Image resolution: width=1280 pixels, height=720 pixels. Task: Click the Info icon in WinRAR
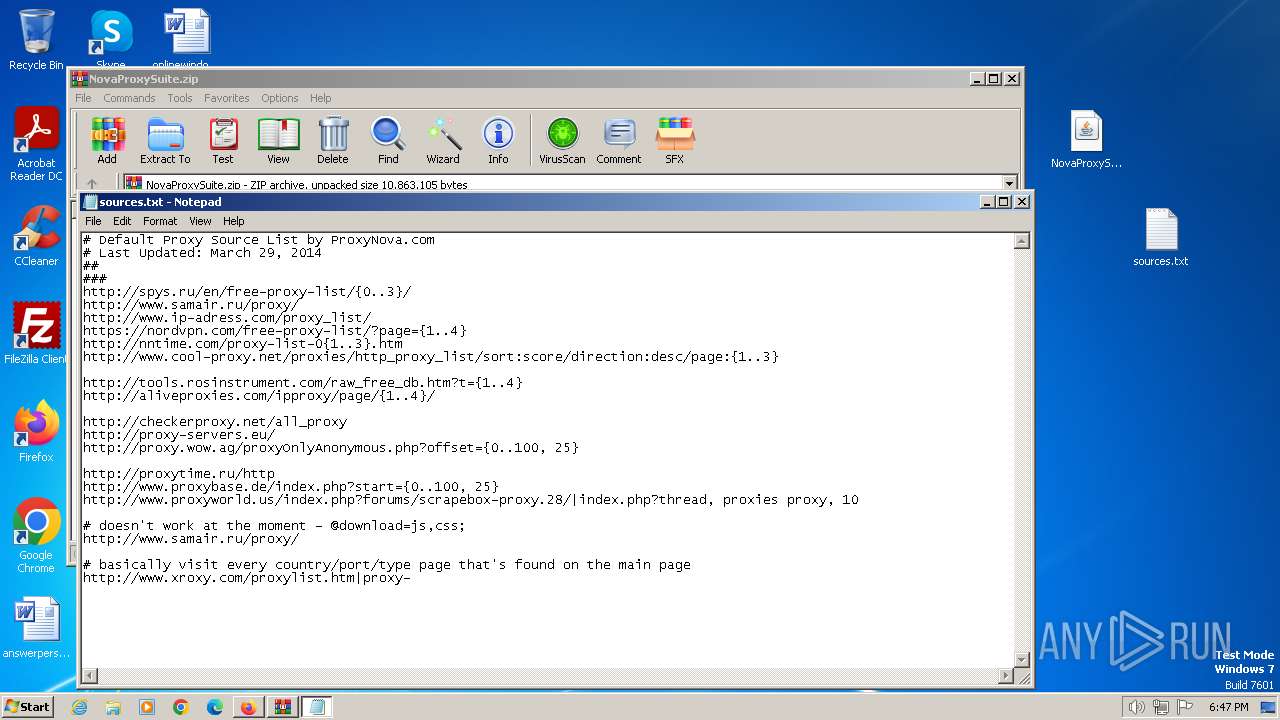click(x=498, y=140)
